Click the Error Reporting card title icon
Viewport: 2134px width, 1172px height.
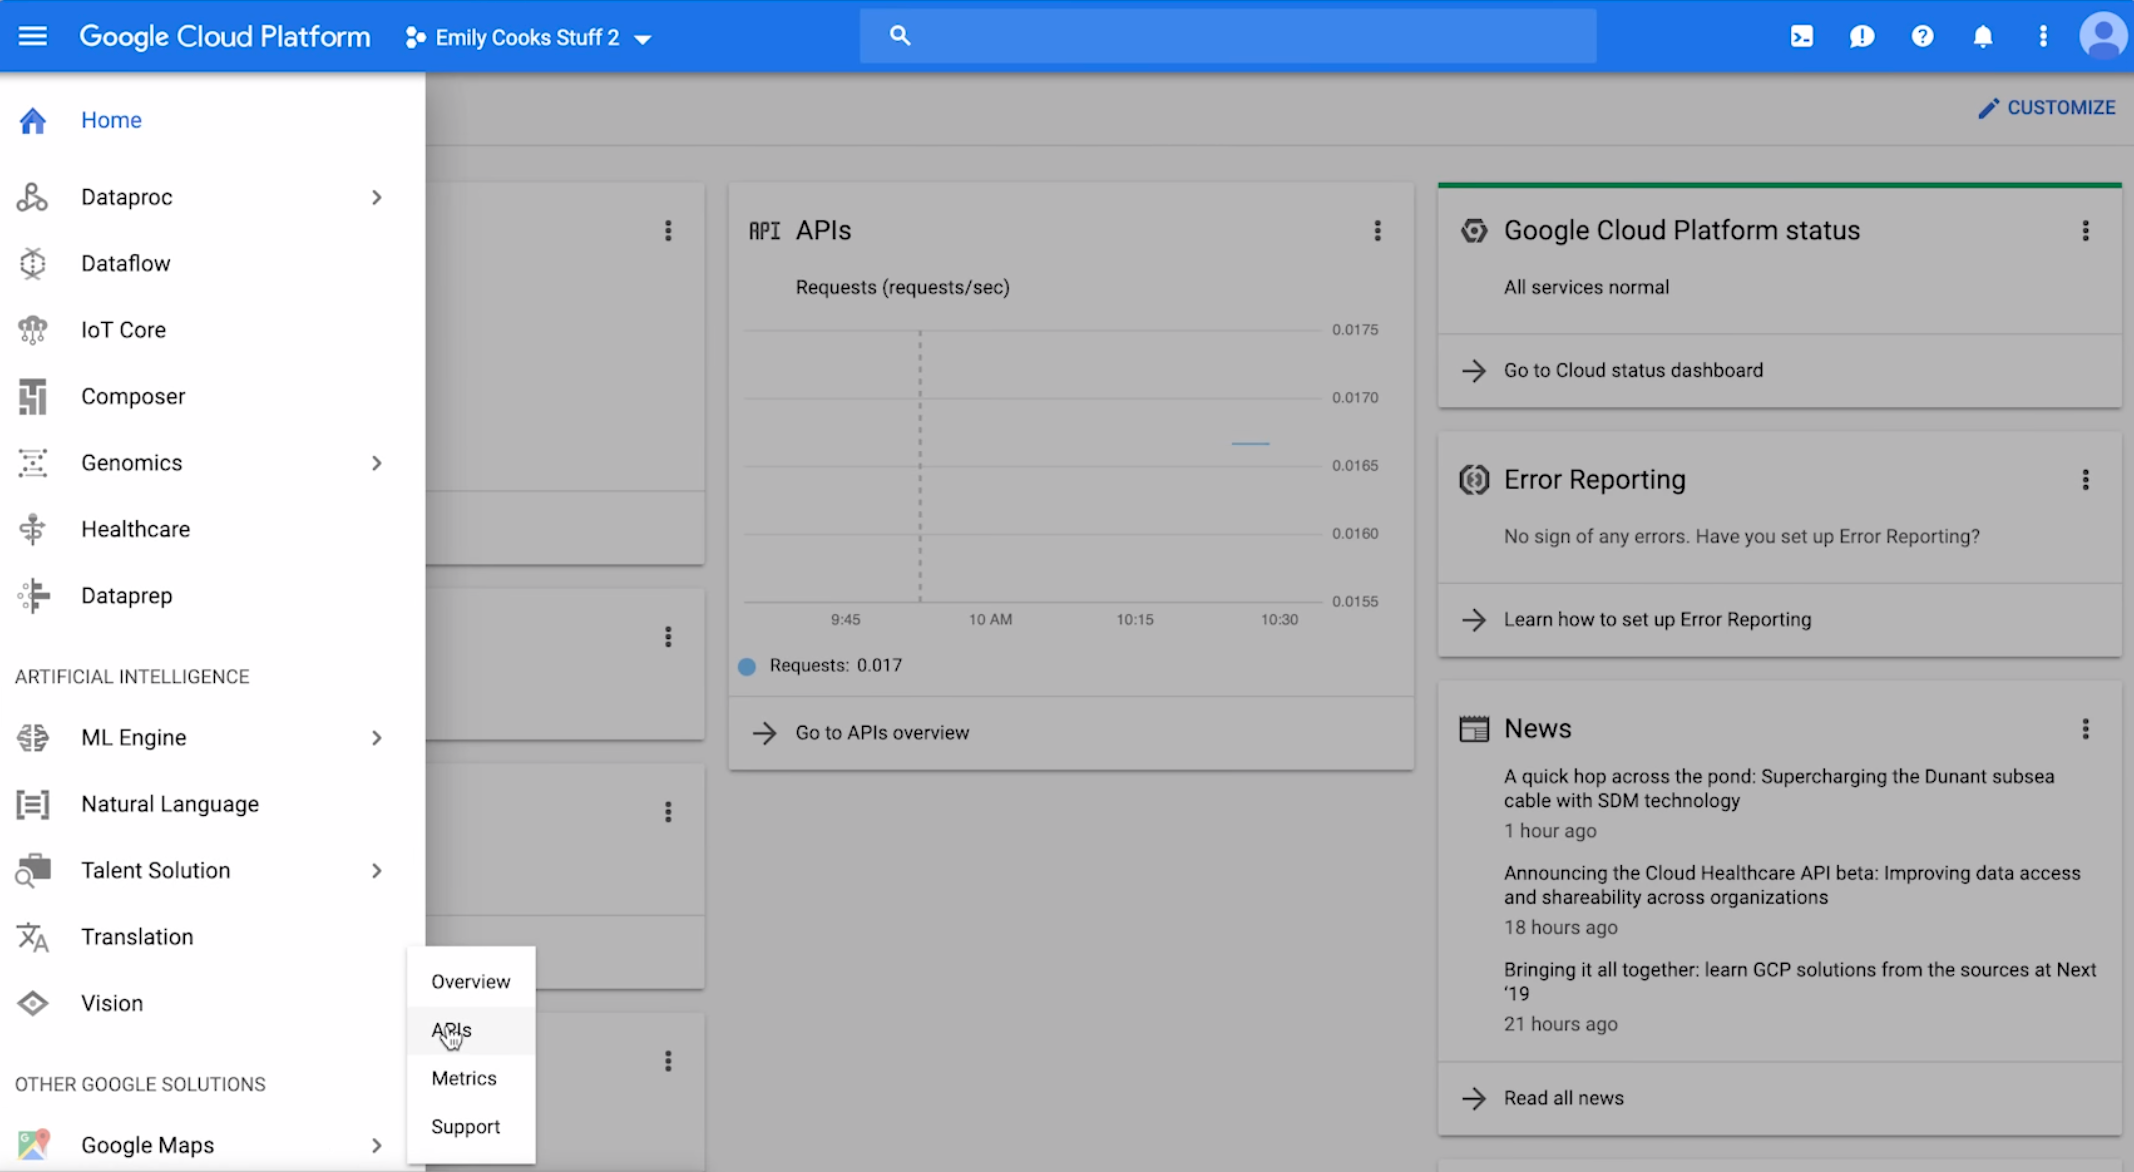pos(1473,480)
